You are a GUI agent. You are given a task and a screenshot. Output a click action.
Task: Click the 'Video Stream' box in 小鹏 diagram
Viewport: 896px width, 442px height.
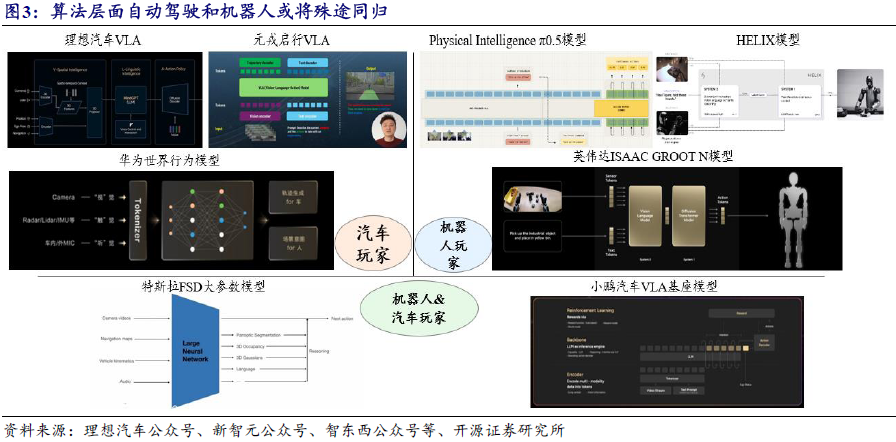[x=654, y=391]
